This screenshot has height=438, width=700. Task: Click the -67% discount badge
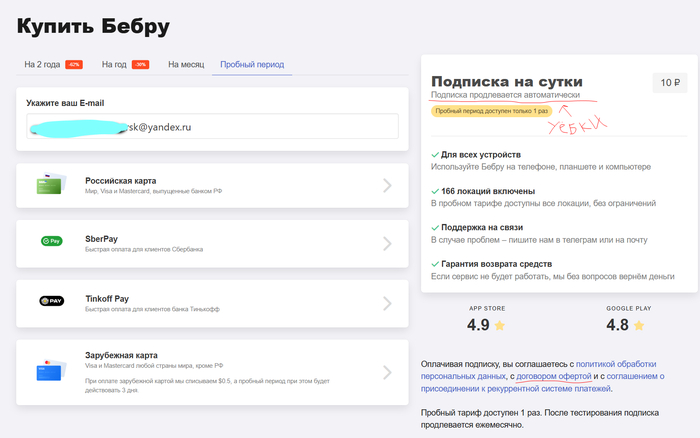pos(74,65)
